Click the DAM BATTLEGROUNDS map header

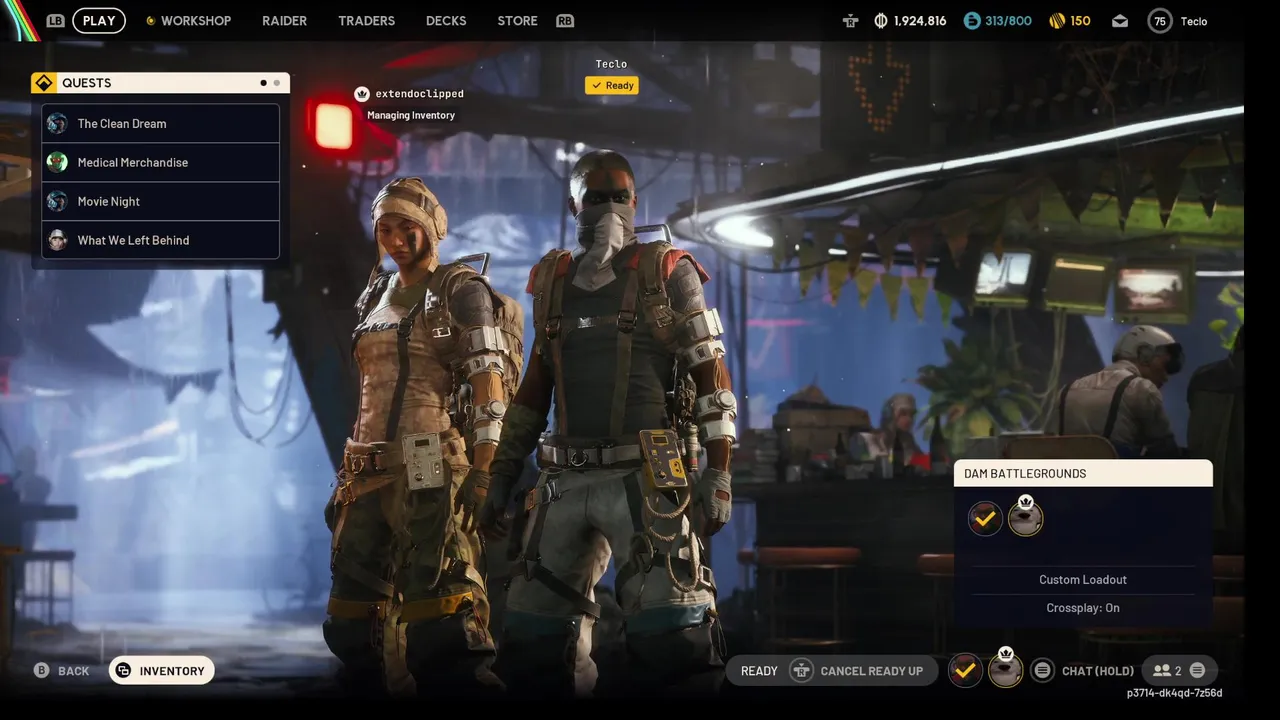(1083, 473)
